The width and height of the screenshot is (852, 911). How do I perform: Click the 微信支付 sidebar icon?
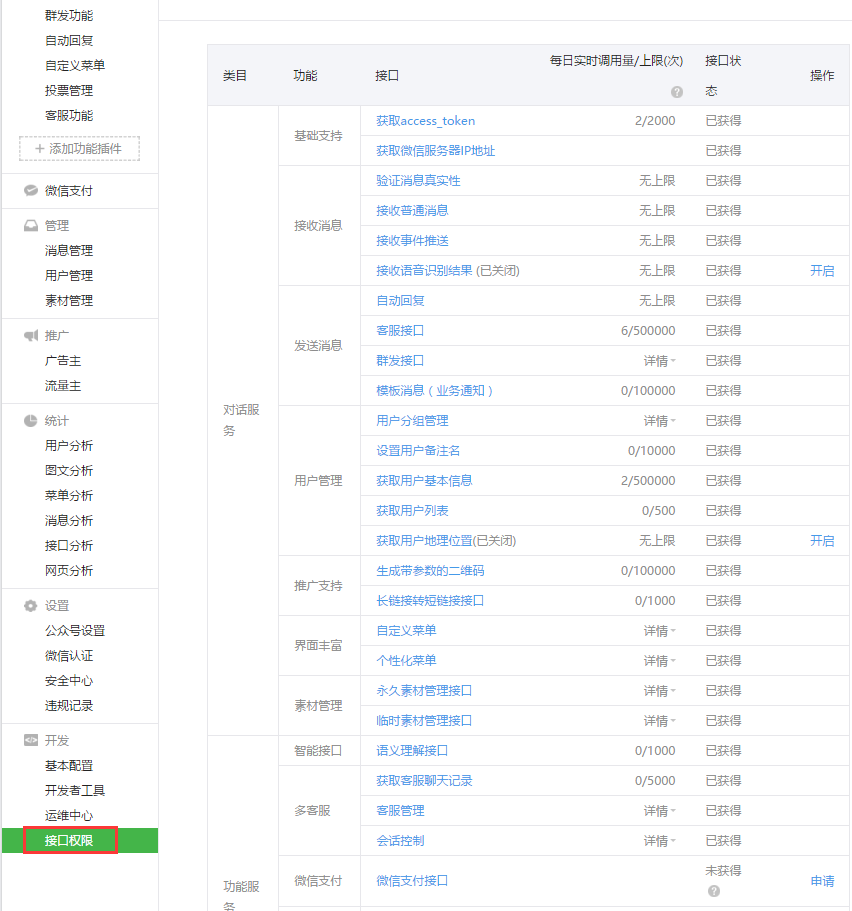[31, 191]
